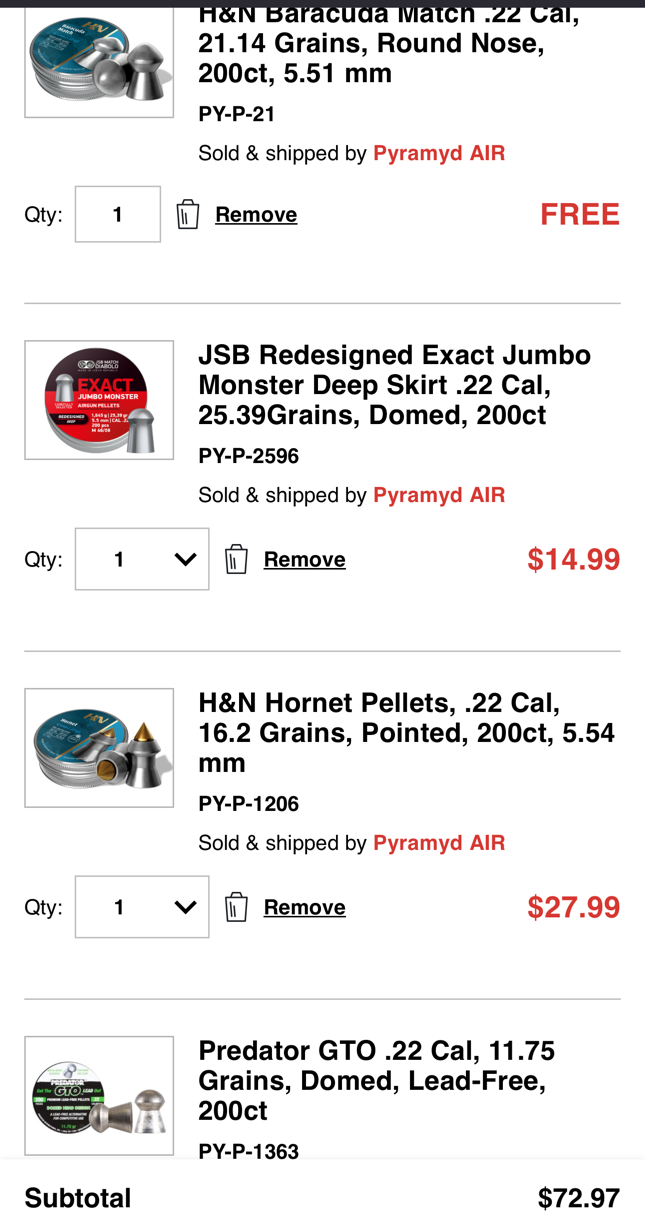This screenshot has width=645, height=1220.
Task: Remove H&N Hornet Pellets from cart
Action: [x=305, y=907]
